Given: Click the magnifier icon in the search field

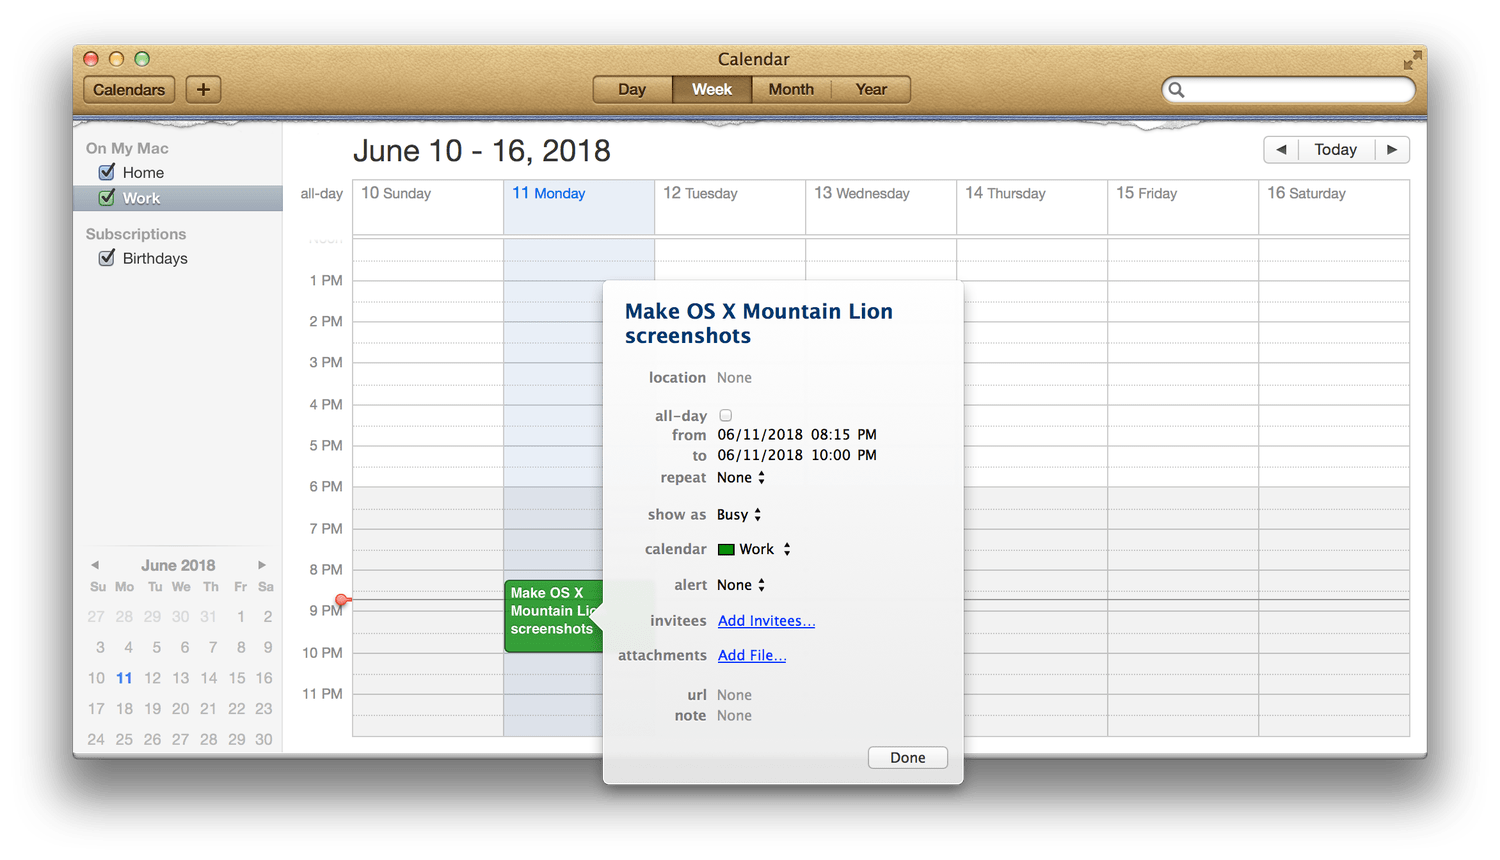Looking at the screenshot, I should (1177, 90).
